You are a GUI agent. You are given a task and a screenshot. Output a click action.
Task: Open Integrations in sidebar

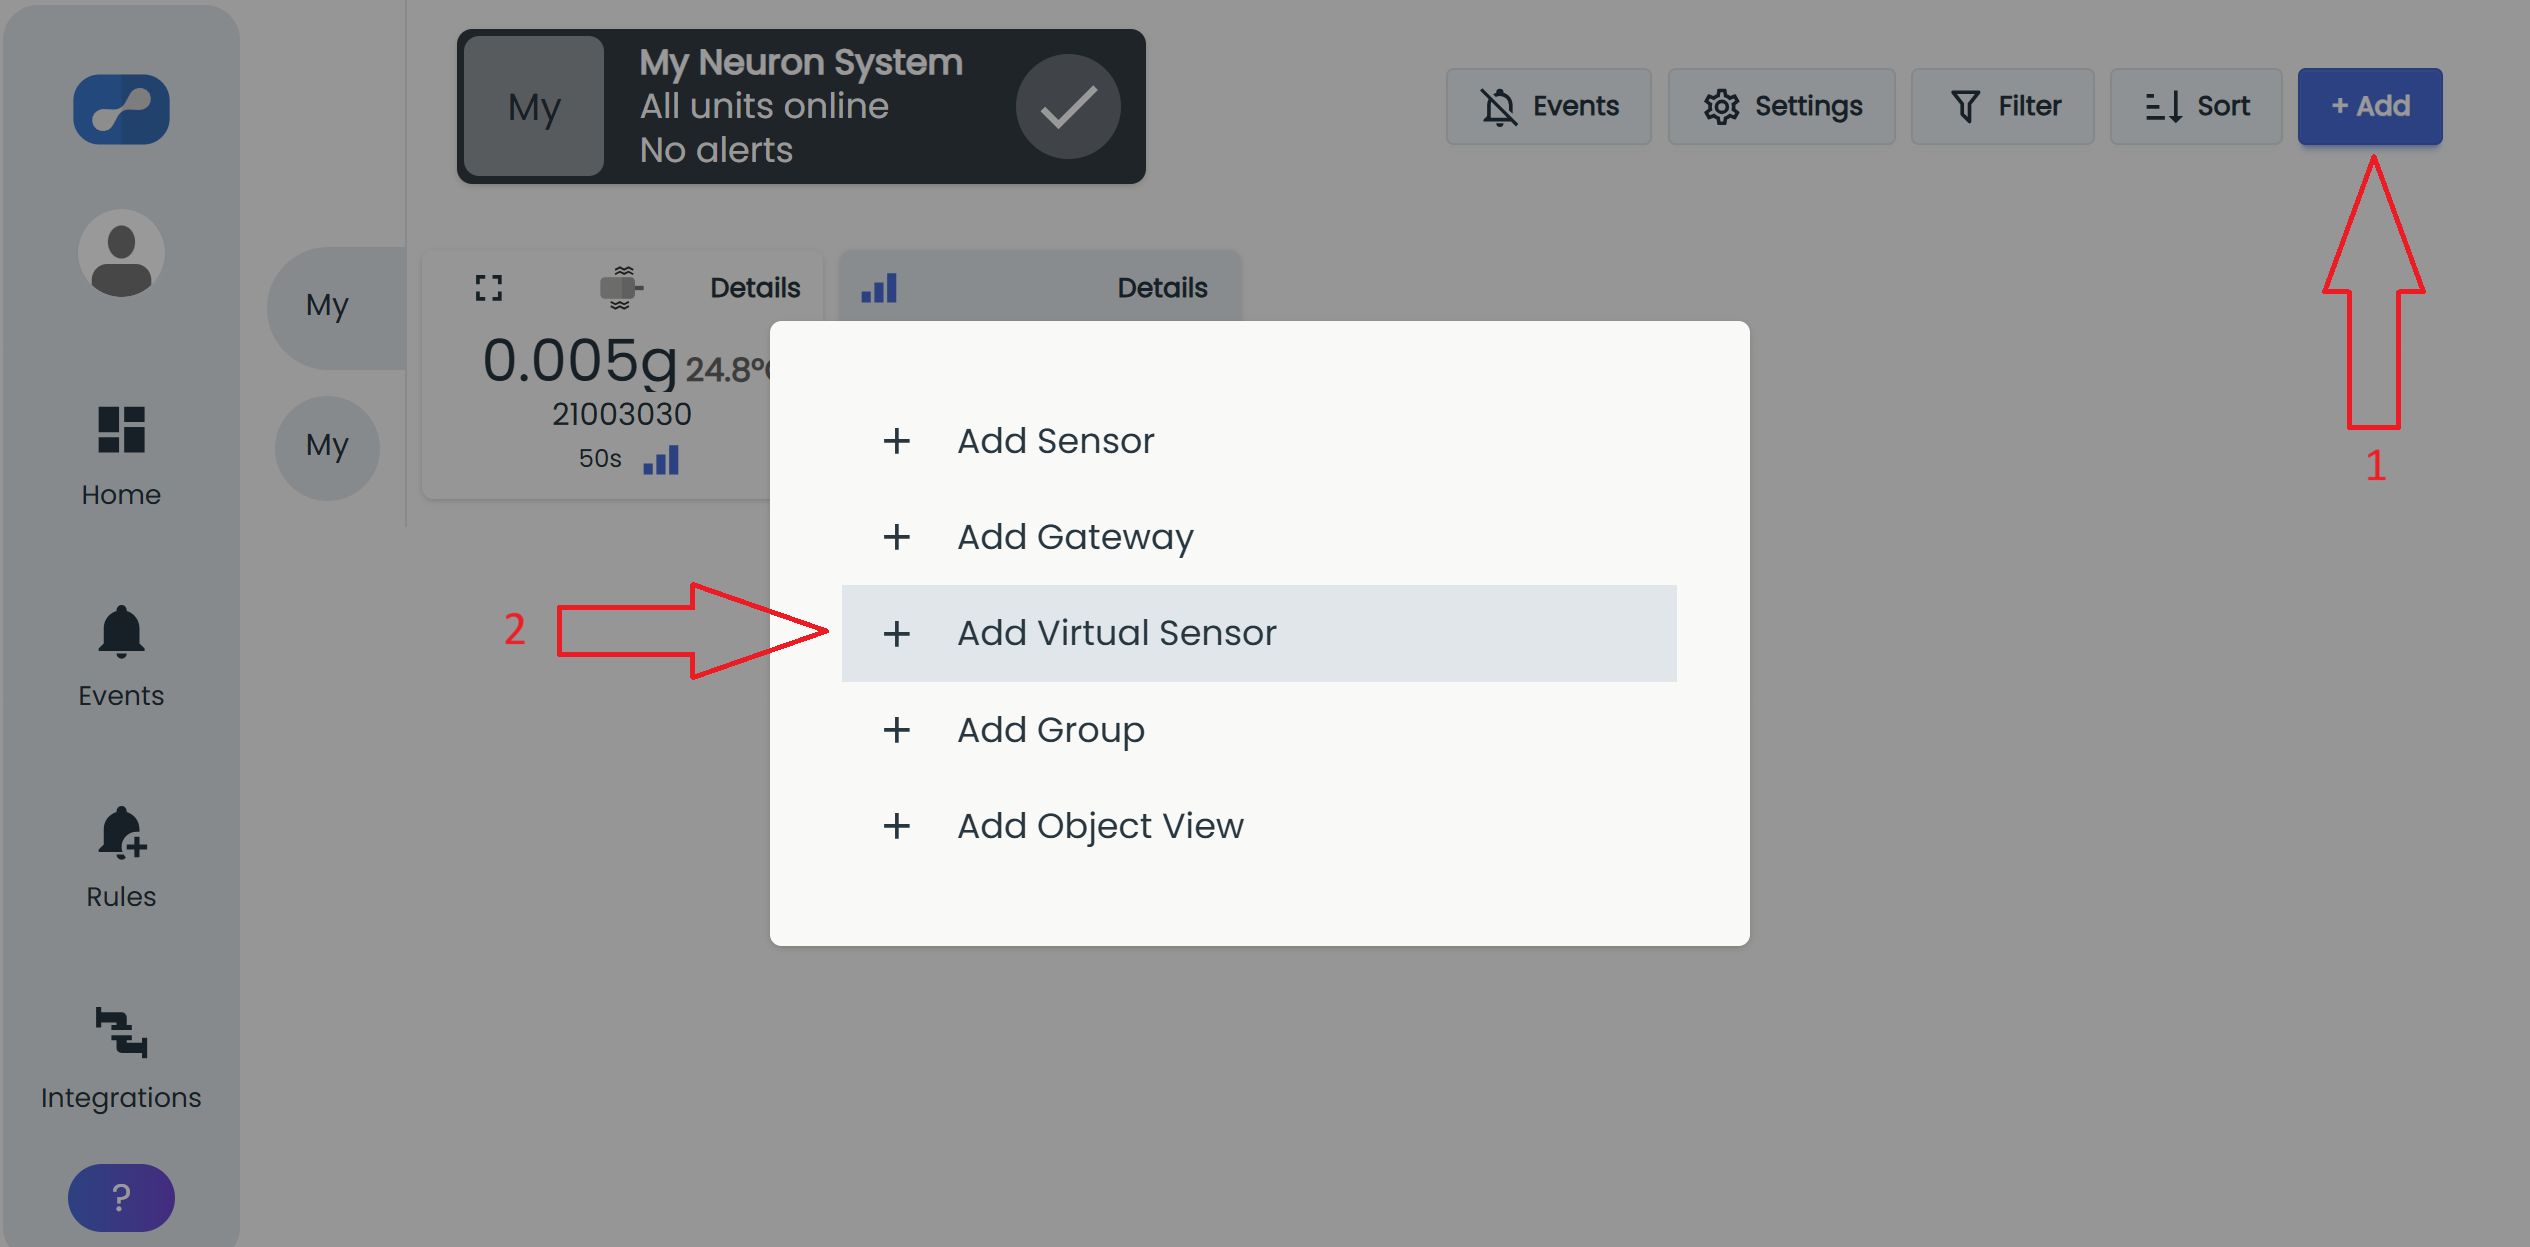pos(121,1059)
